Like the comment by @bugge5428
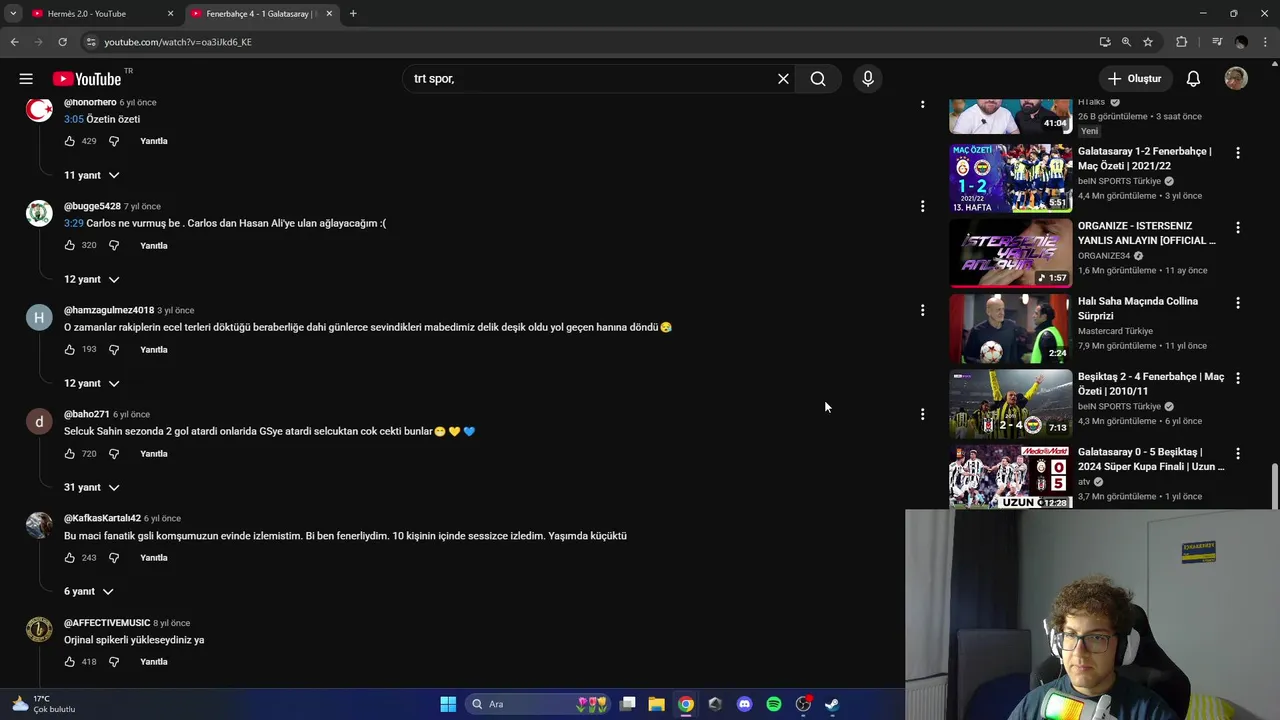 tap(70, 245)
